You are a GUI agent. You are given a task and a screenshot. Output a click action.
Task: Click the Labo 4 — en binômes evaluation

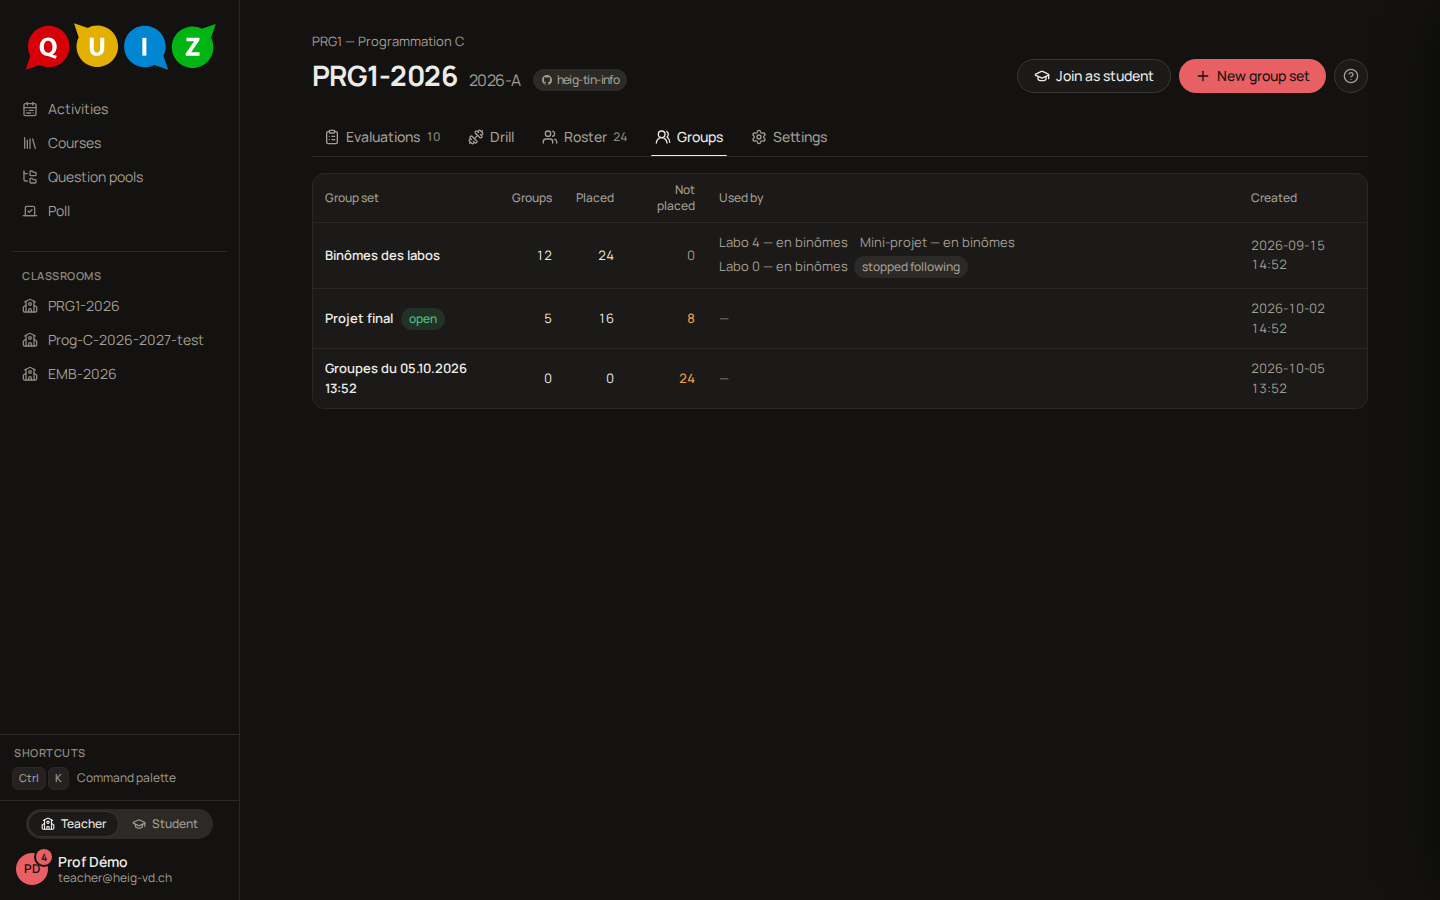coord(783,243)
